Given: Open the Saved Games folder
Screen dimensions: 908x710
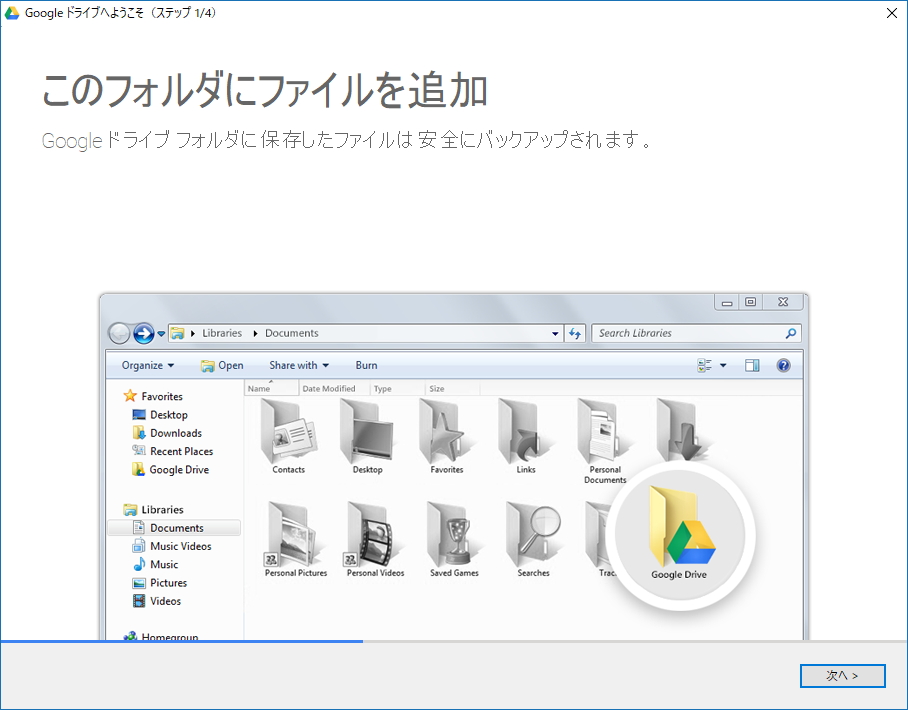Looking at the screenshot, I should tap(455, 535).
